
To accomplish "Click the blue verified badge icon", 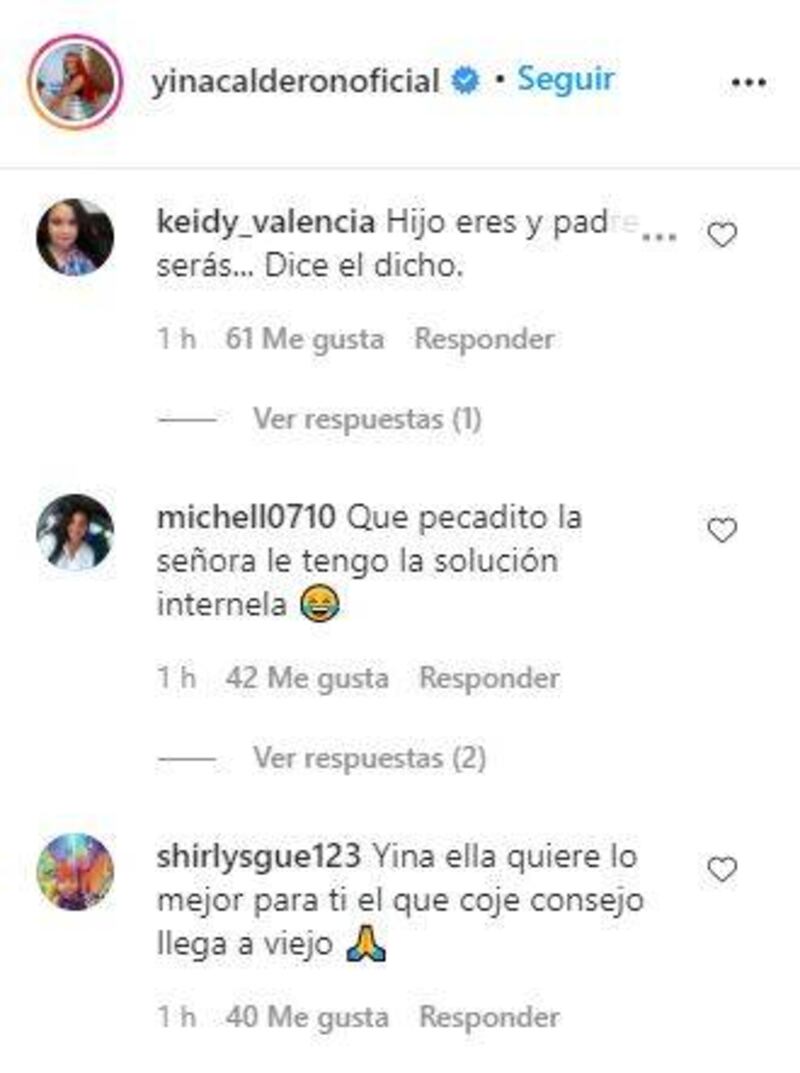I will (x=465, y=81).
